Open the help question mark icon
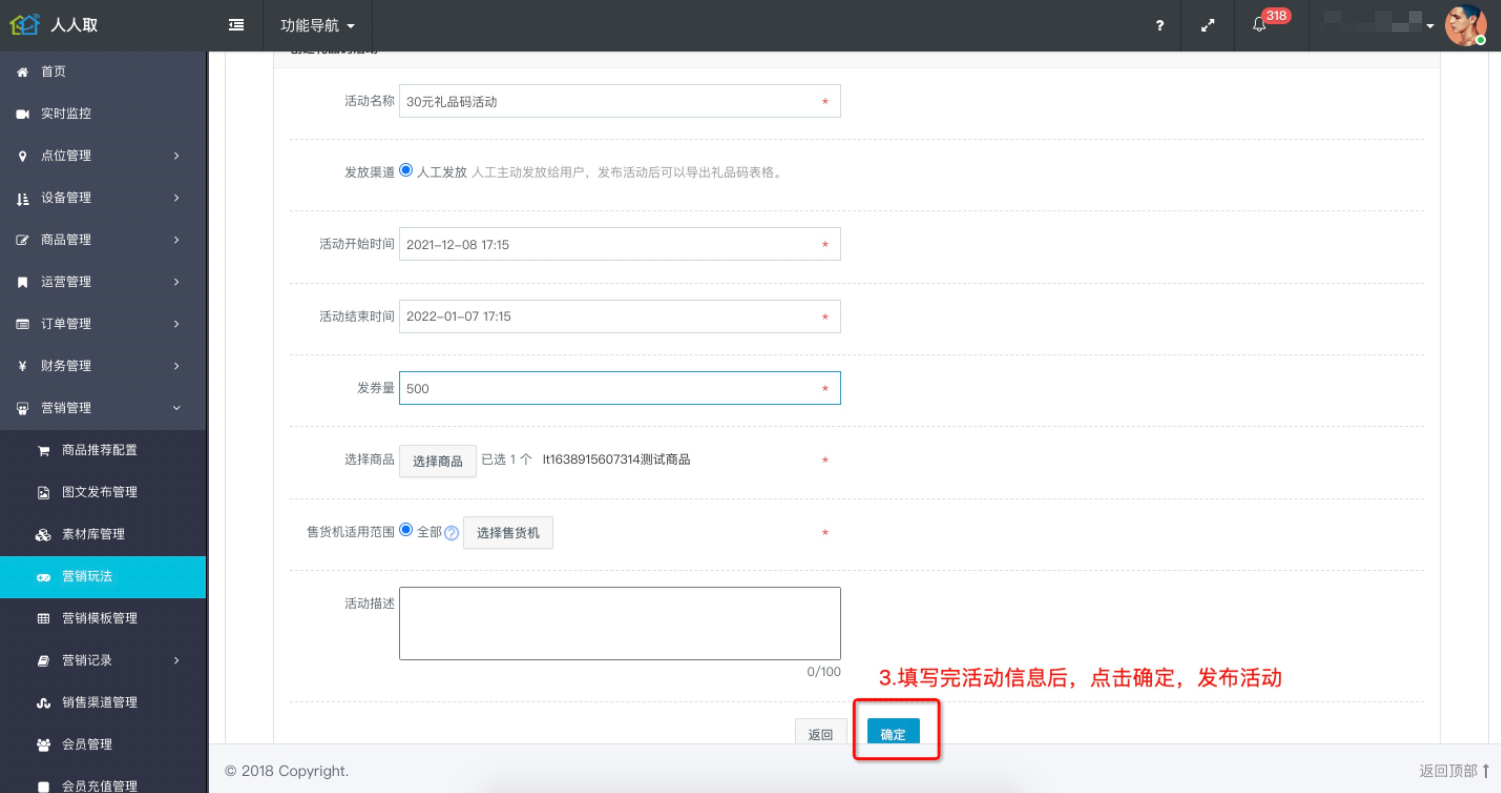Screen dimensions: 1501x793 [1159, 26]
